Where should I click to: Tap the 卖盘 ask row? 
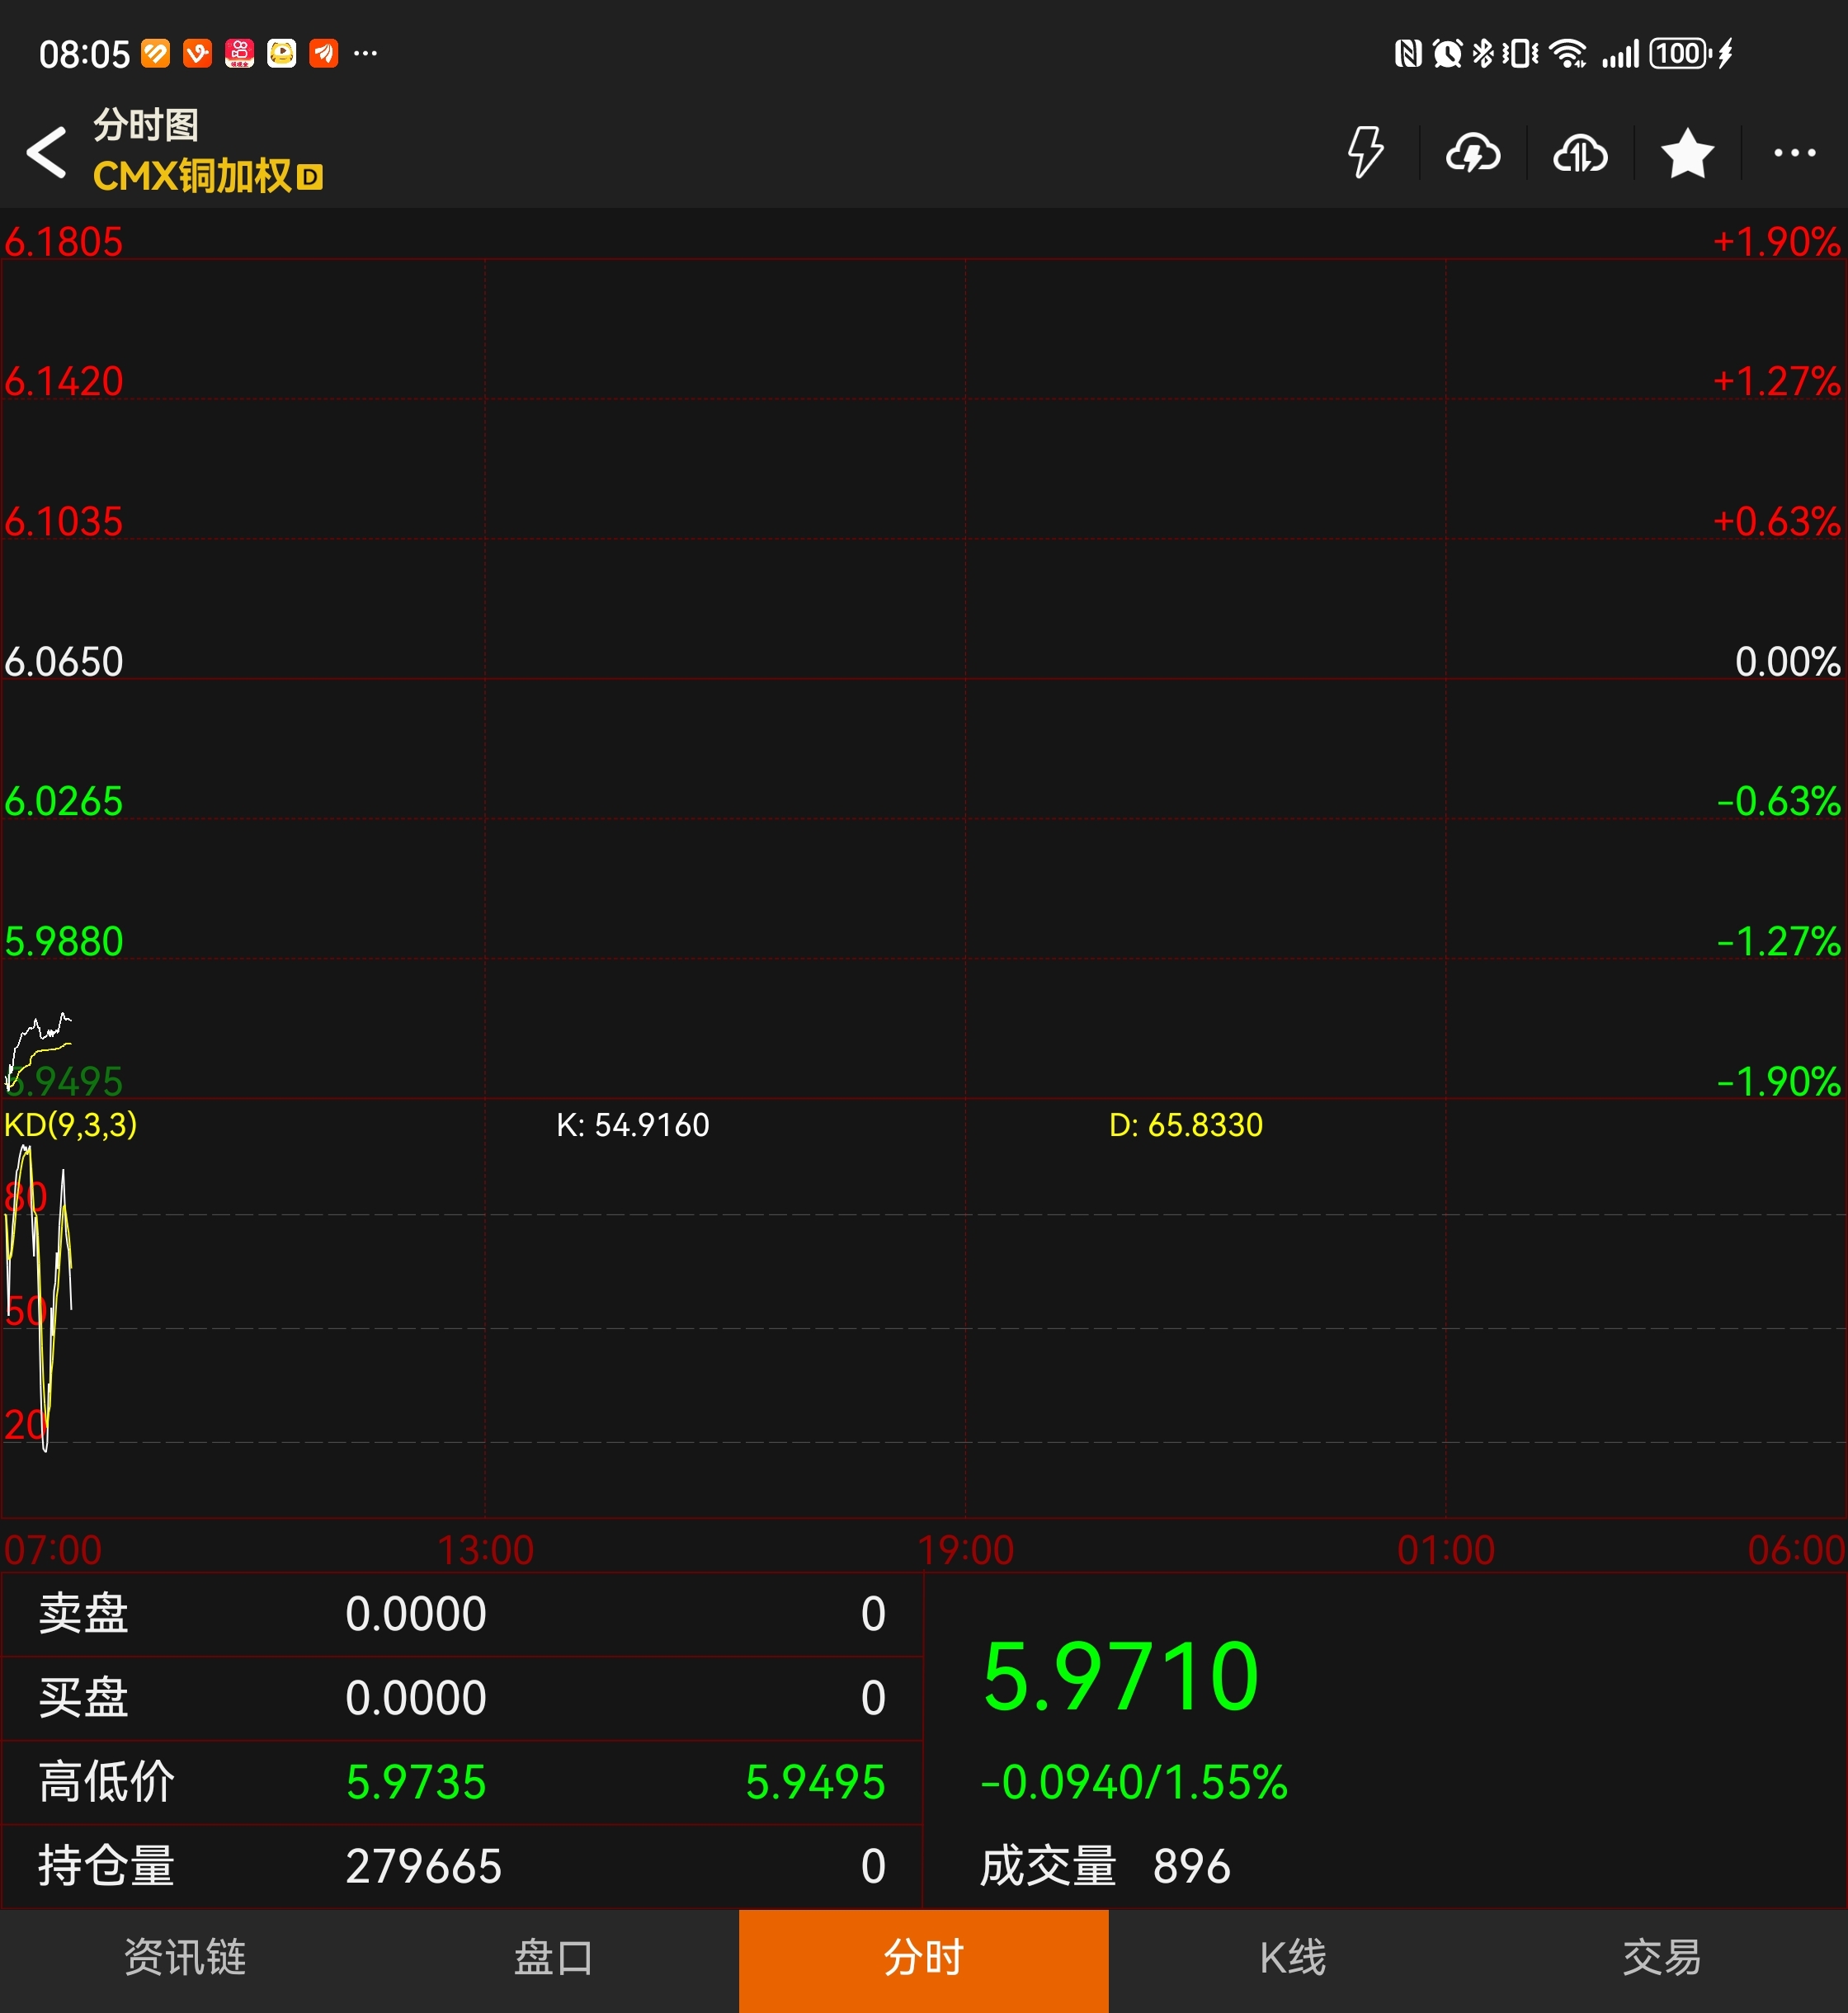(460, 1614)
